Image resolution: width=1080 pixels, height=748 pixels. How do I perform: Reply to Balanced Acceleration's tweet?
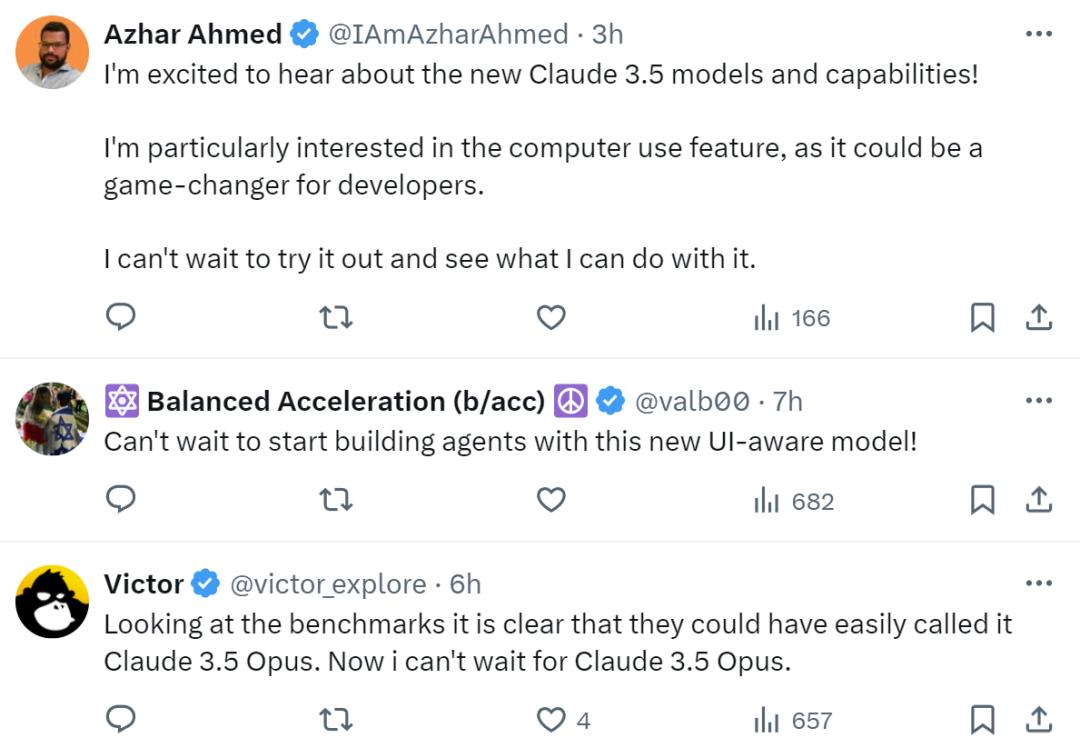(x=121, y=500)
